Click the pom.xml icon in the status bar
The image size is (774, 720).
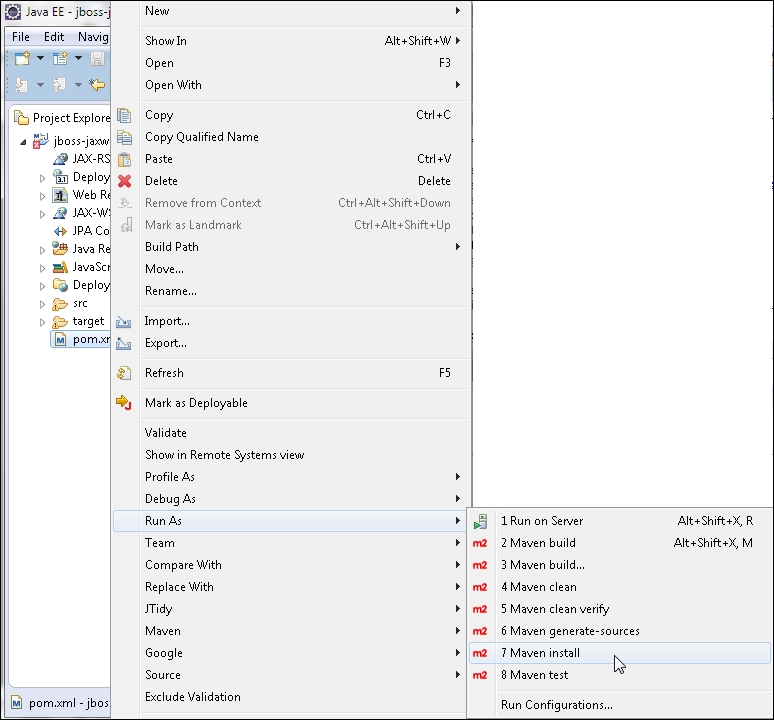click(x=16, y=703)
